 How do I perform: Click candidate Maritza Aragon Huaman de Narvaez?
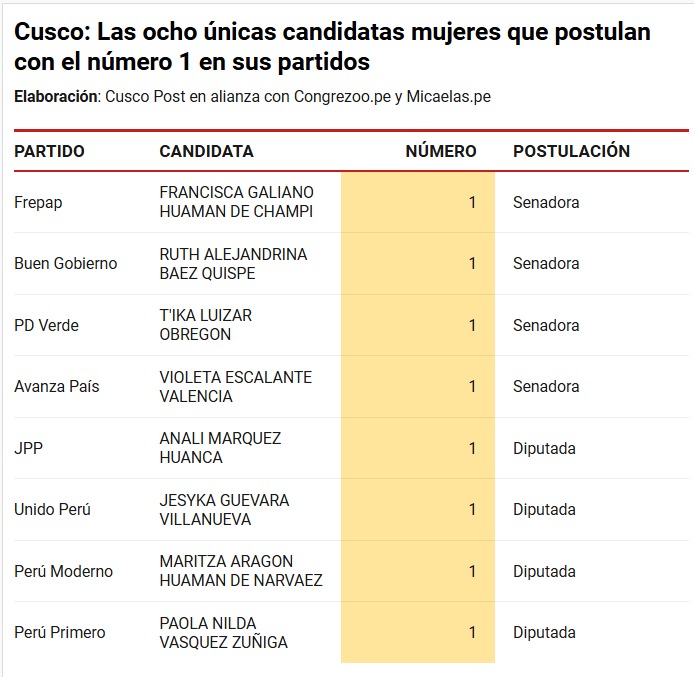pos(240,571)
